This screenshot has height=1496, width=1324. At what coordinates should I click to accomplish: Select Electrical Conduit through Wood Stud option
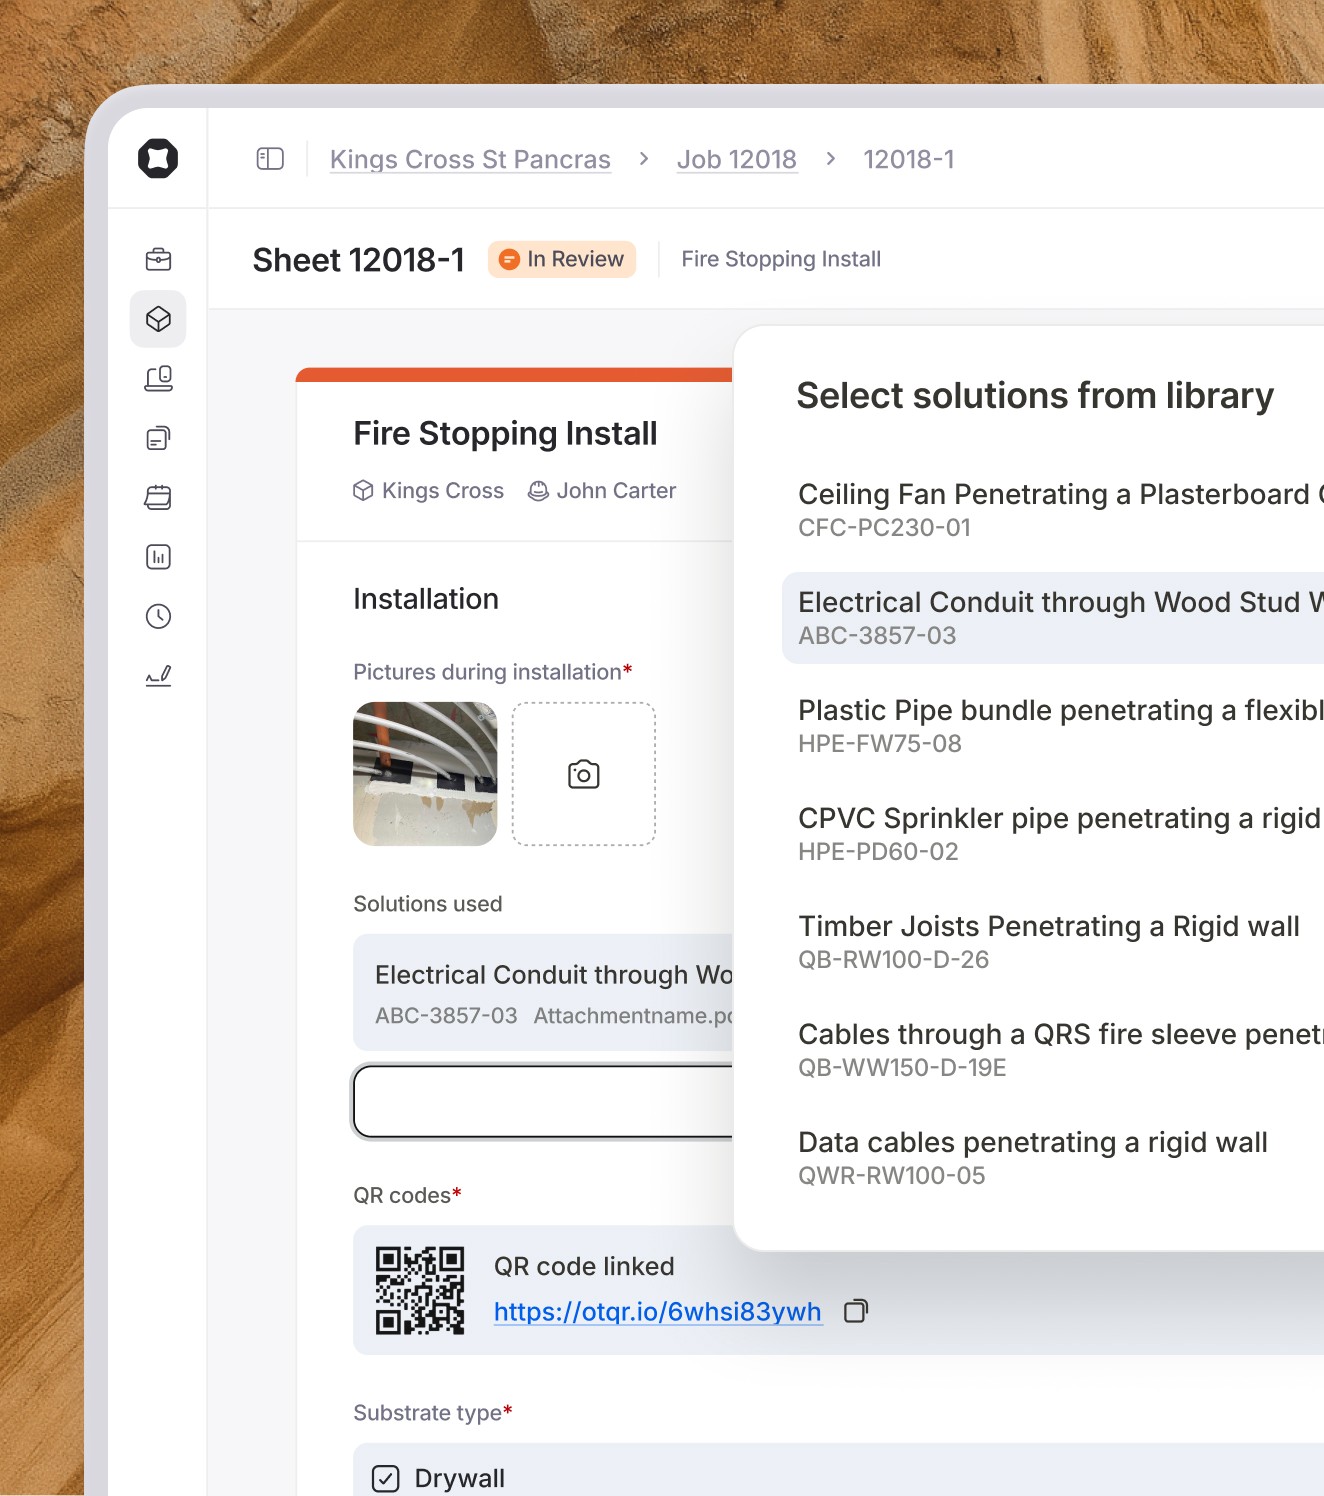pos(1053,618)
